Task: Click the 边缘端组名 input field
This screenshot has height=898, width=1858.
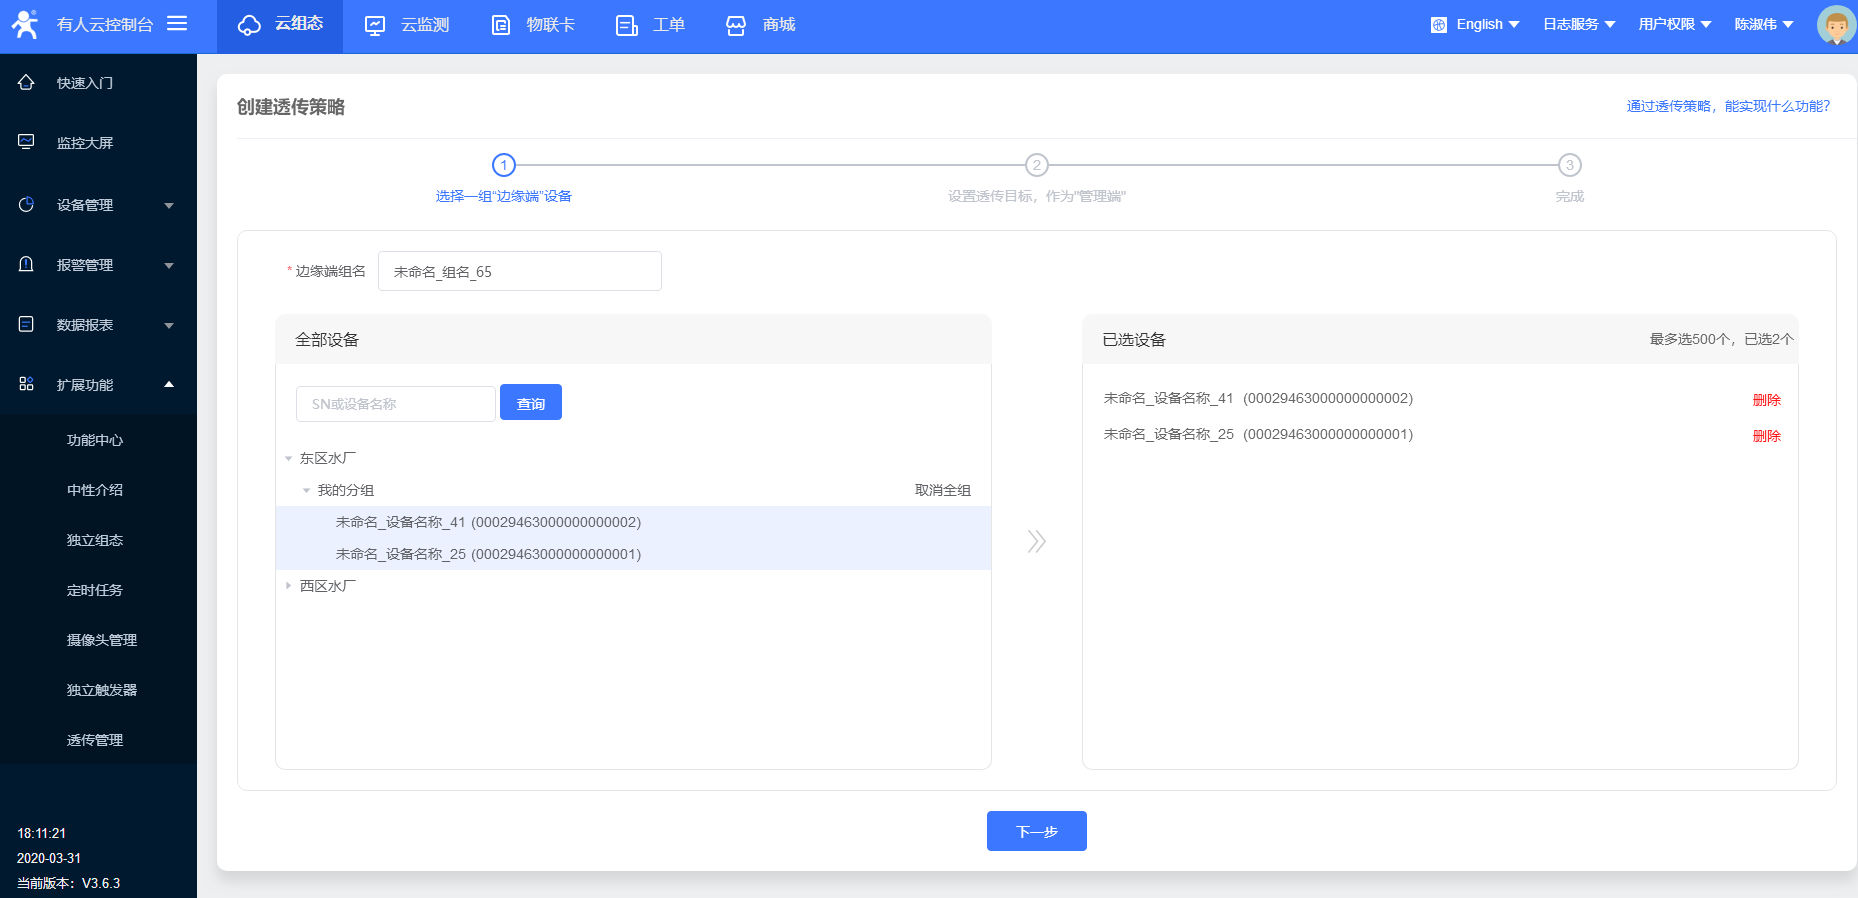Action: tap(520, 271)
